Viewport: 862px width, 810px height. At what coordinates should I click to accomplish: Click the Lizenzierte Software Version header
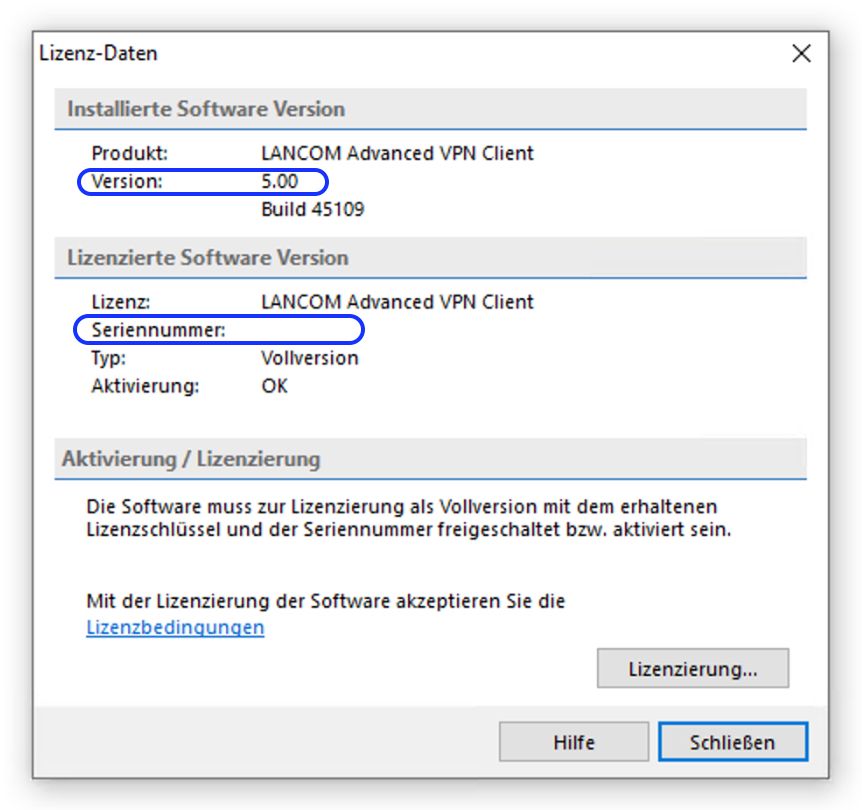[x=208, y=257]
